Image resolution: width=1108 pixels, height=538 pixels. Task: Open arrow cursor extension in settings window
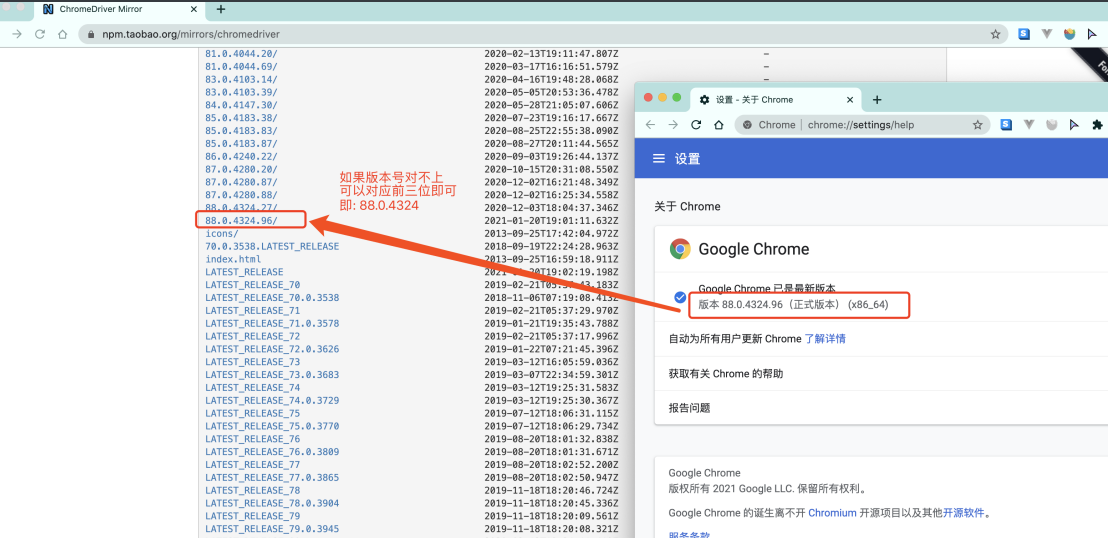[1074, 124]
